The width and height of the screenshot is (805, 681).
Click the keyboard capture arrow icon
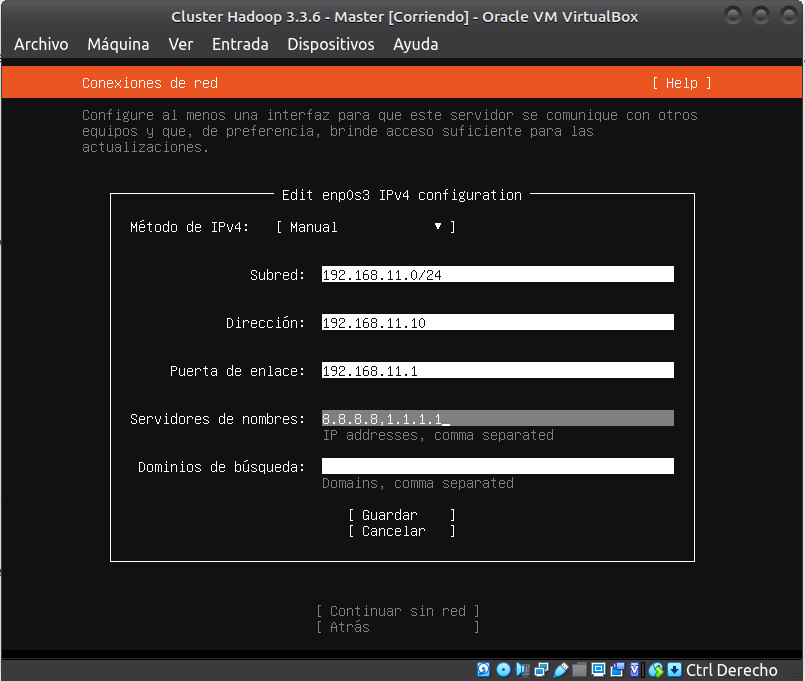pyautogui.click(x=674, y=670)
